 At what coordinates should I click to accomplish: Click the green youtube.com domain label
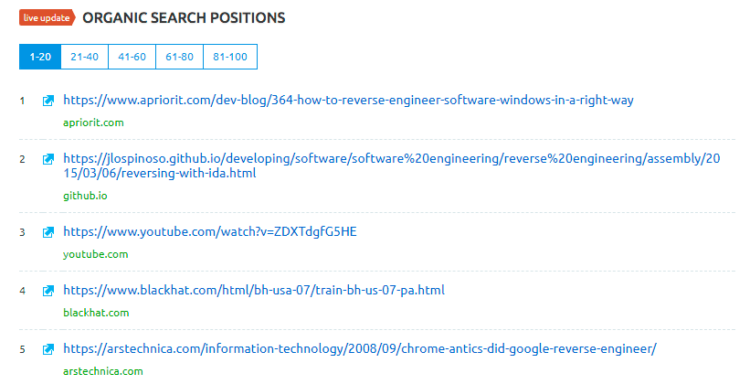(x=96, y=254)
